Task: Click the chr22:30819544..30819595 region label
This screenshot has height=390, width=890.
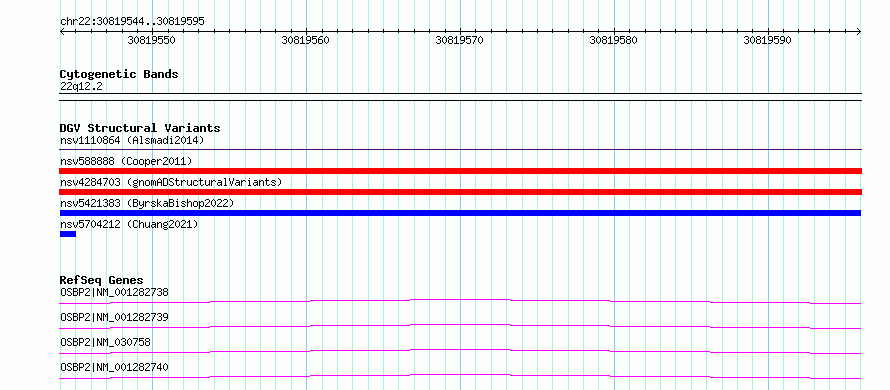Action: (132, 22)
